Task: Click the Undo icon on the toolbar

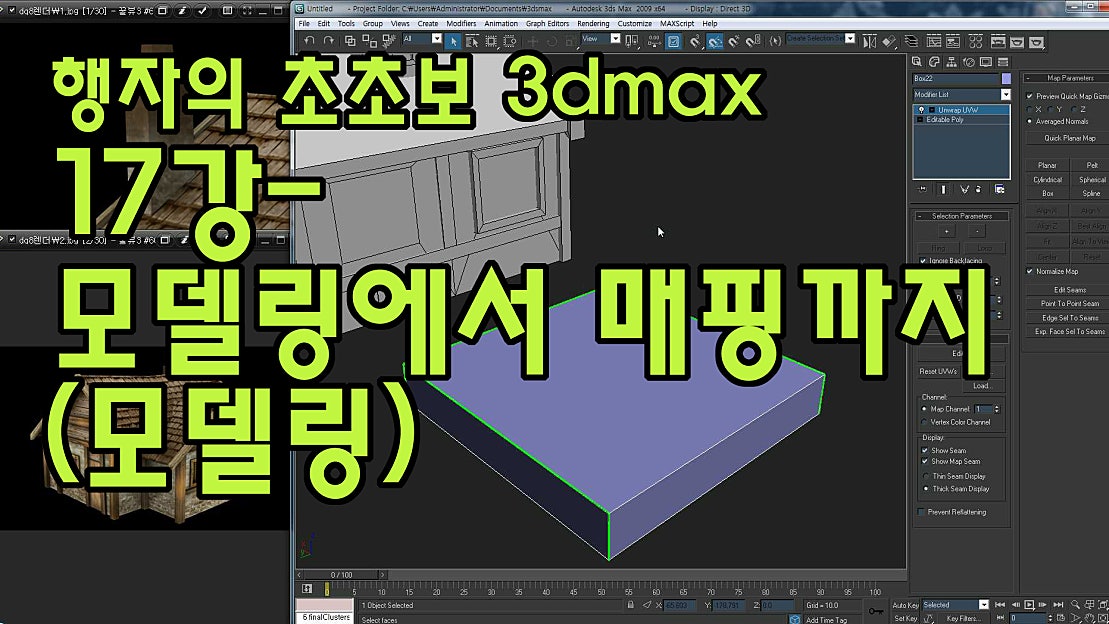Action: tap(310, 42)
